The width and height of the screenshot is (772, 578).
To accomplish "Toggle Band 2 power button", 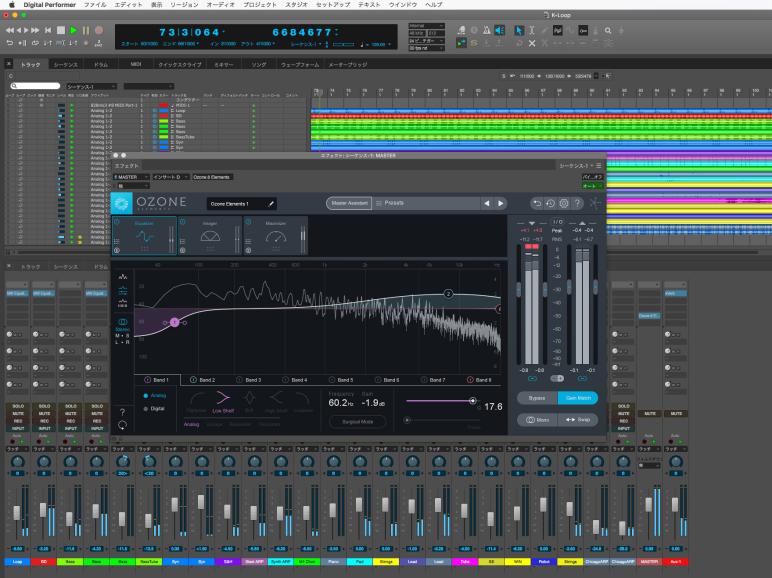I will (193, 380).
